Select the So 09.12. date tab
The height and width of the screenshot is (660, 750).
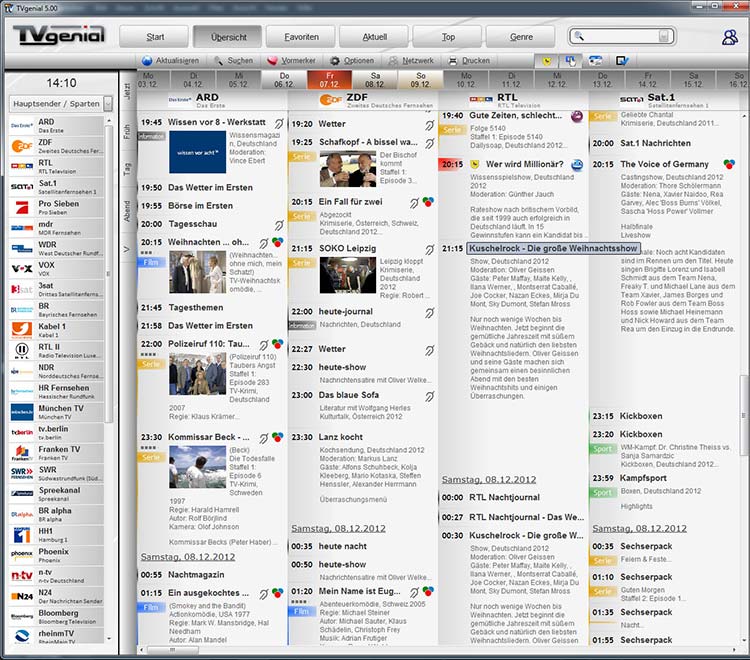(x=420, y=80)
